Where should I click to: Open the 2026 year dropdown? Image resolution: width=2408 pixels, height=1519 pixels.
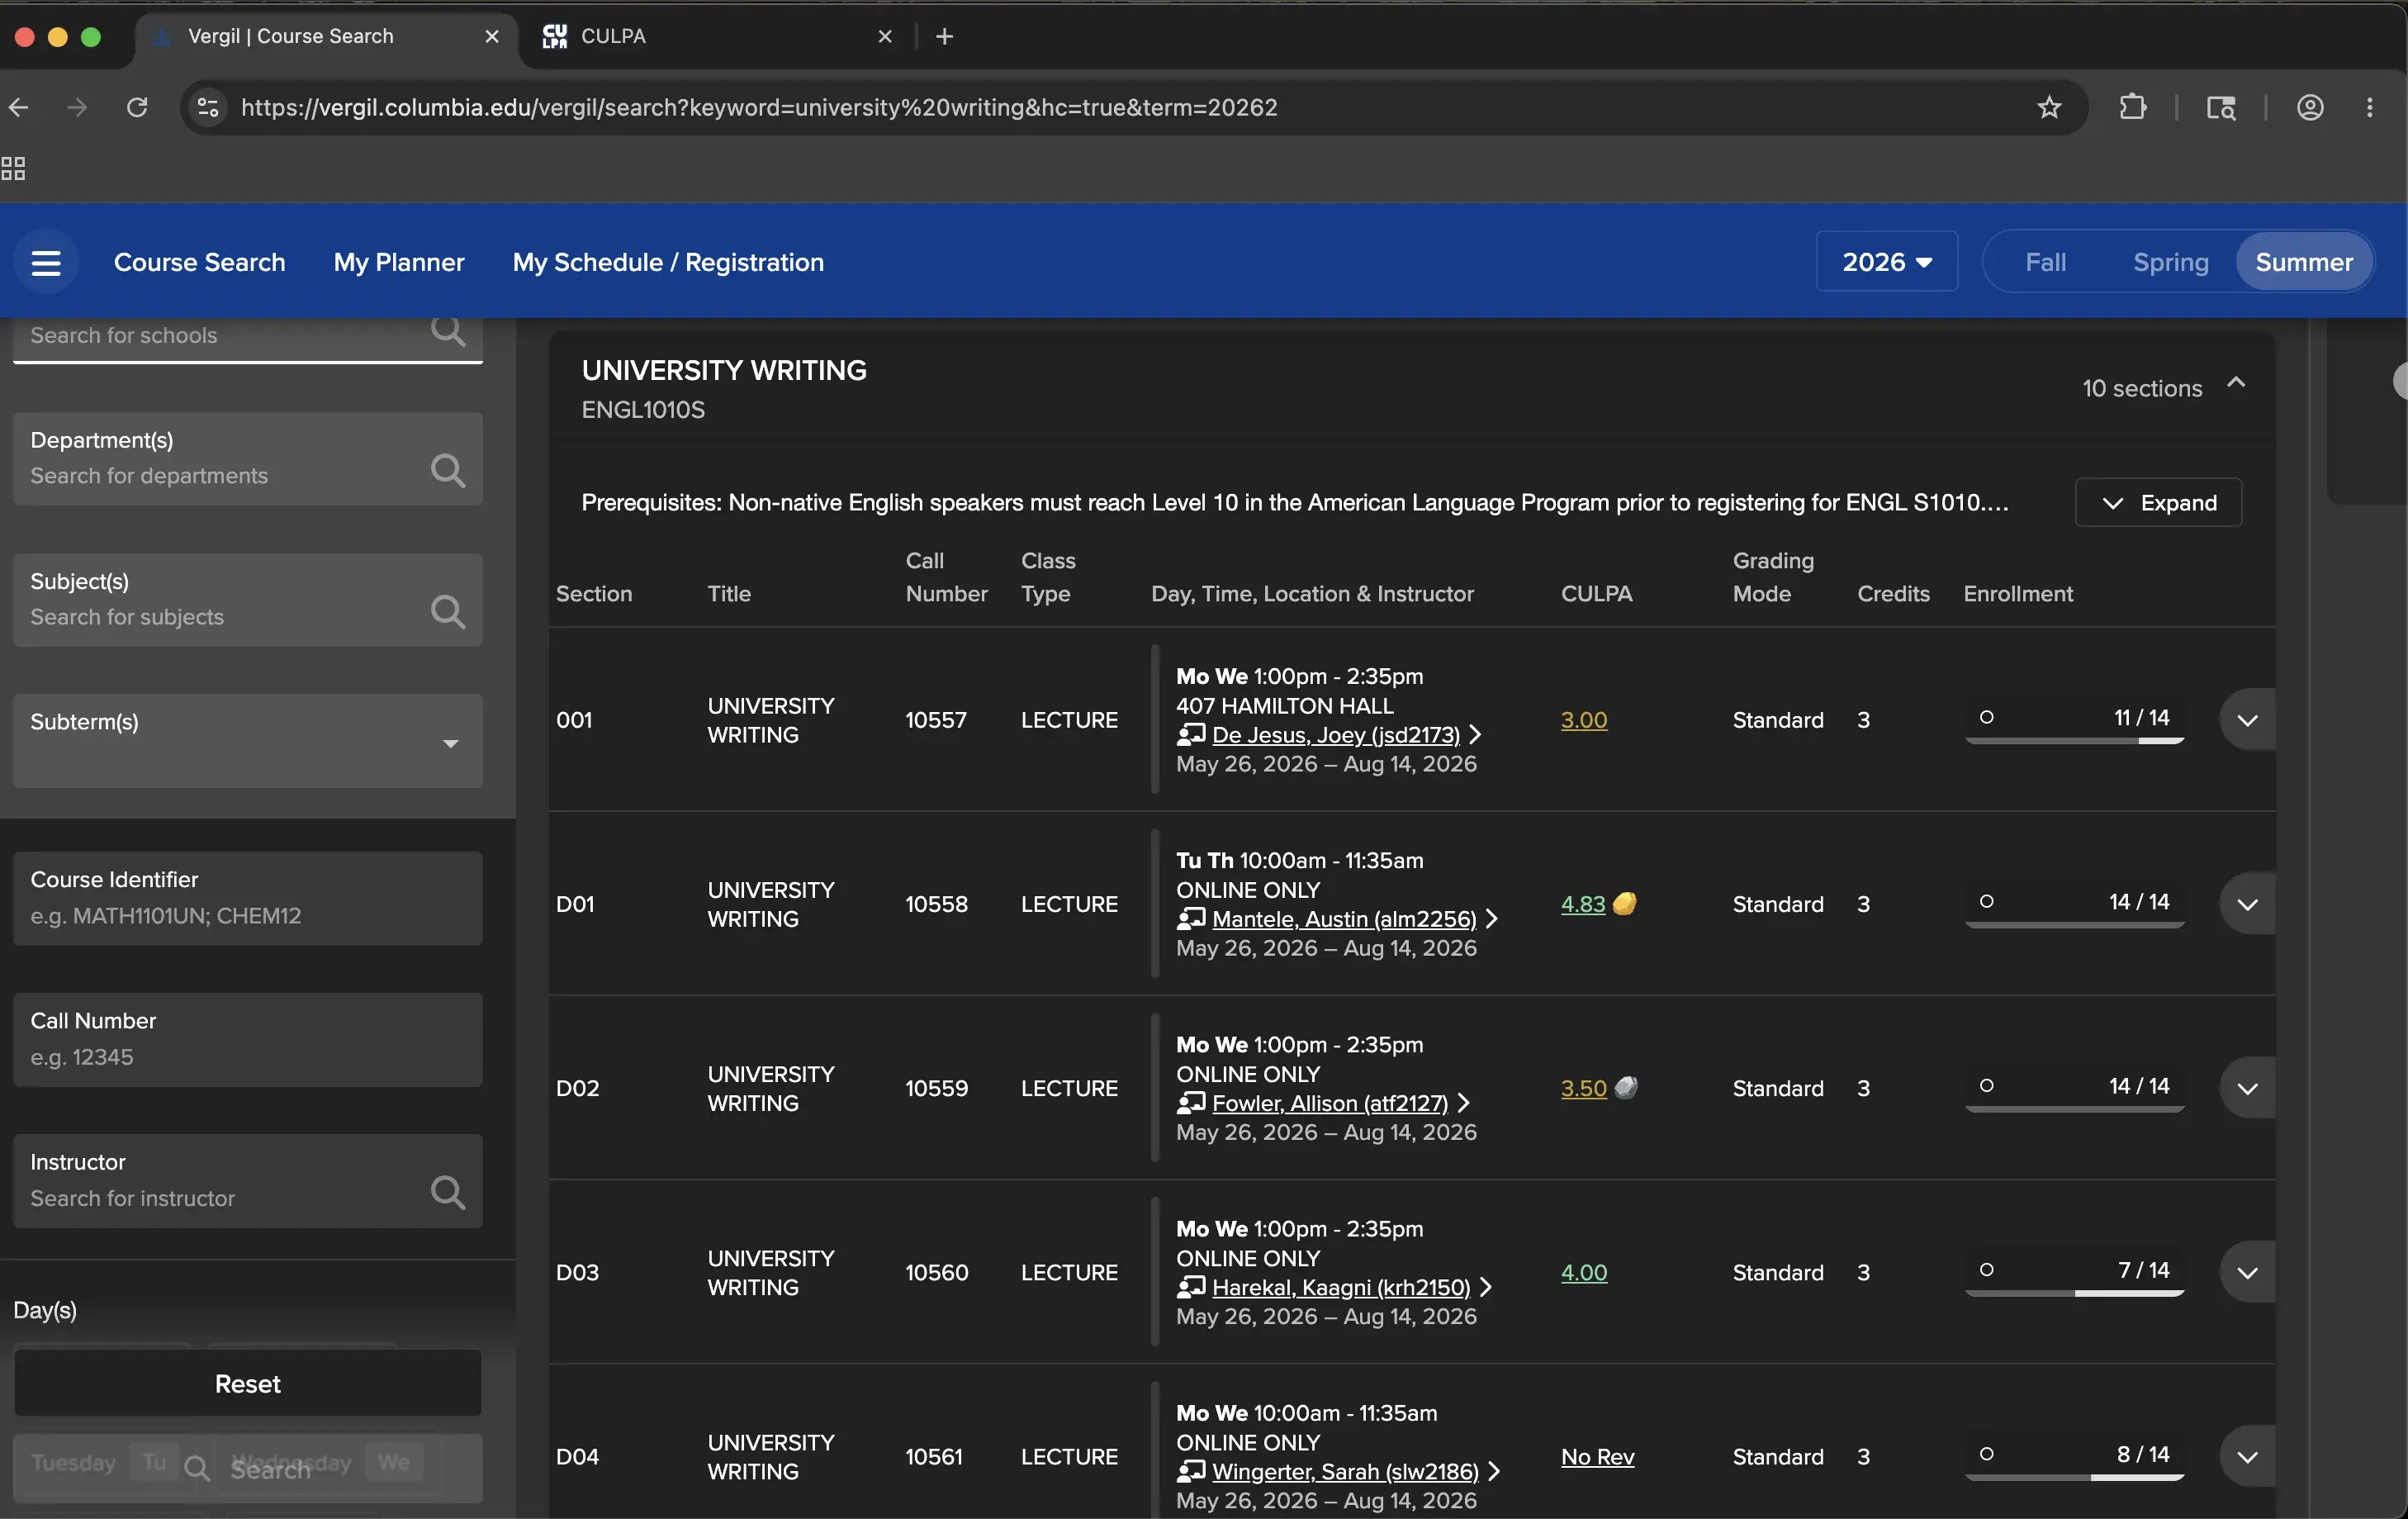[x=1886, y=262]
